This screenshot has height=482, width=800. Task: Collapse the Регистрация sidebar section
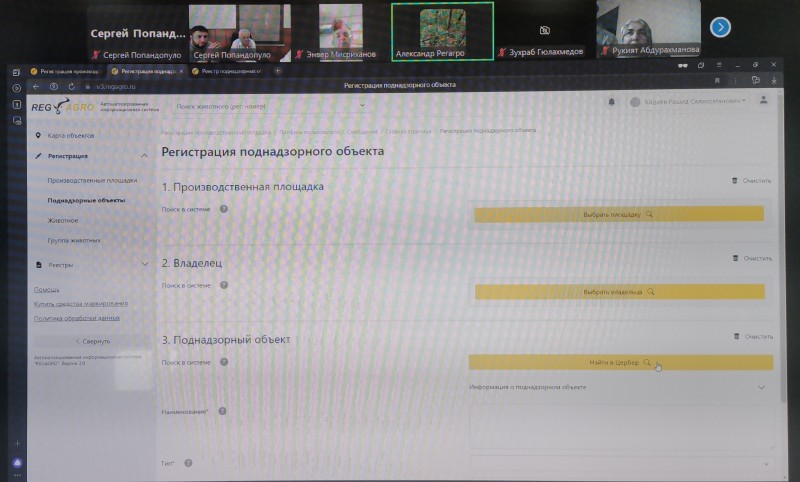tap(144, 156)
